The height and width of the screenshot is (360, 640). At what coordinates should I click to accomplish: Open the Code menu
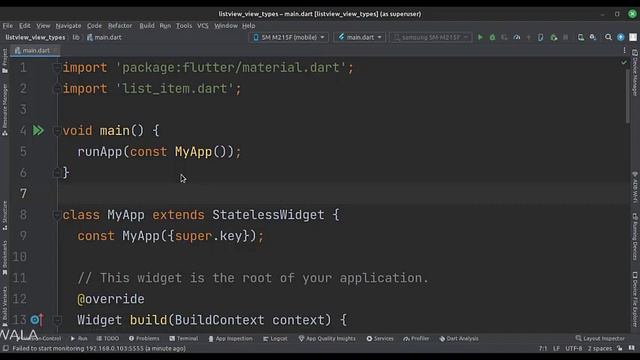pyautogui.click(x=94, y=25)
